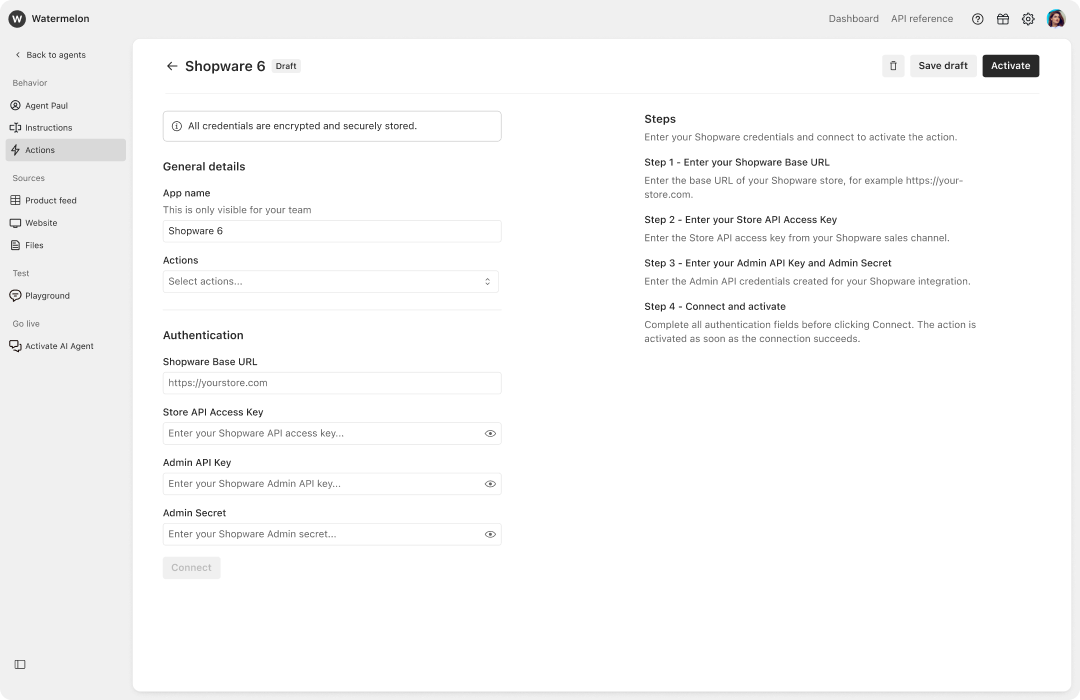Open the Files source

[65, 245]
